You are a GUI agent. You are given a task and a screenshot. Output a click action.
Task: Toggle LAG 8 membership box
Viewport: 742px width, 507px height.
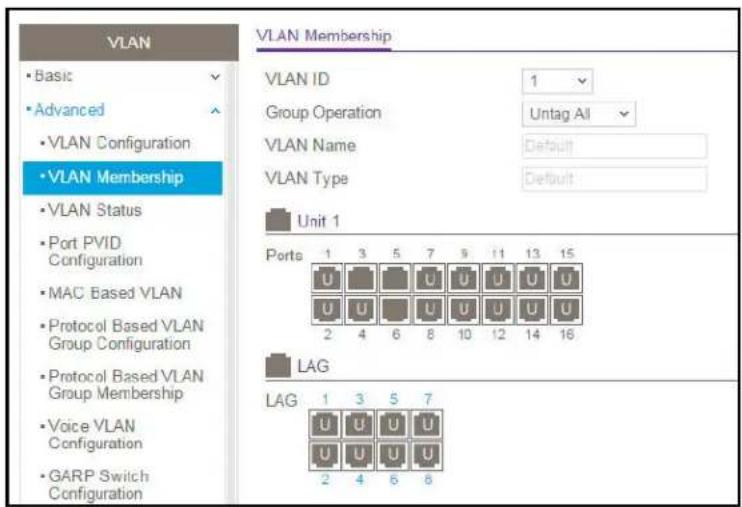427,455
